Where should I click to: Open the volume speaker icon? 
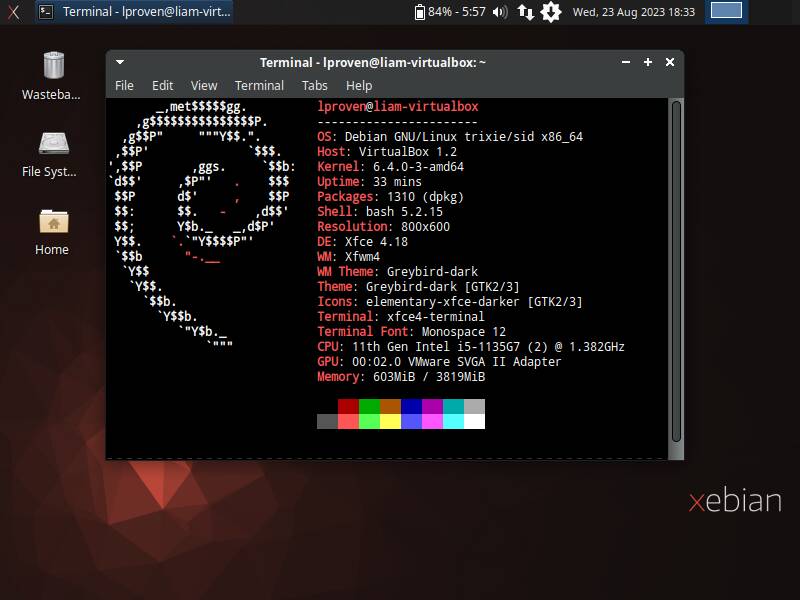pos(499,12)
